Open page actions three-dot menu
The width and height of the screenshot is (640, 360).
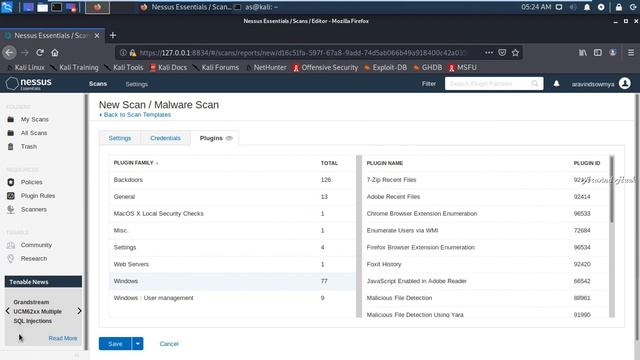[489, 52]
